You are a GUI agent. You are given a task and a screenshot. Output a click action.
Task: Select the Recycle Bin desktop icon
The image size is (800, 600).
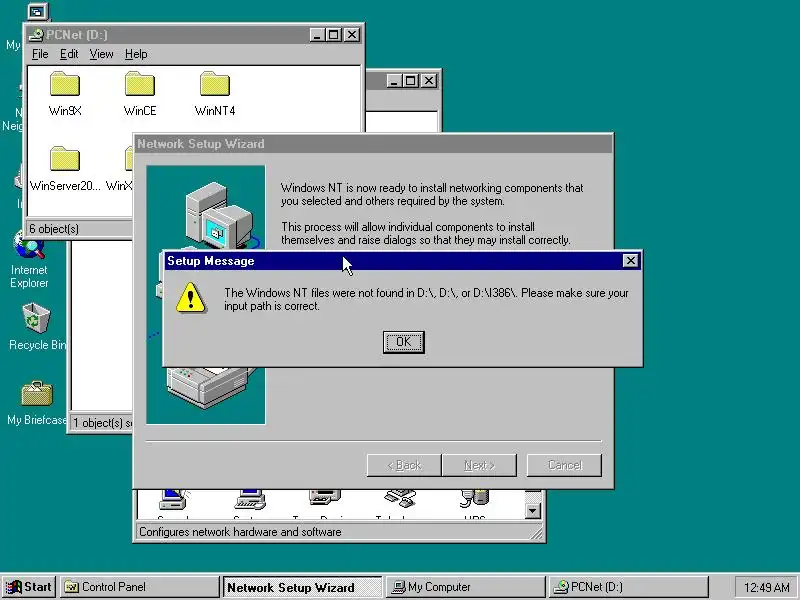(x=36, y=327)
